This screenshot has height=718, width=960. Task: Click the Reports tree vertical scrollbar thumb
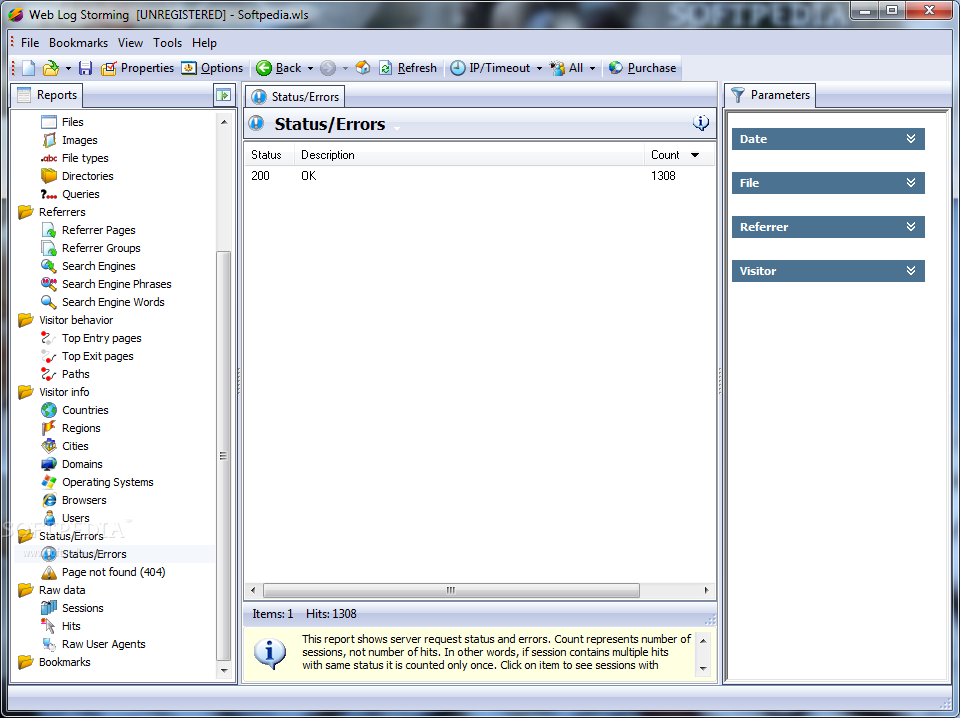click(x=223, y=455)
